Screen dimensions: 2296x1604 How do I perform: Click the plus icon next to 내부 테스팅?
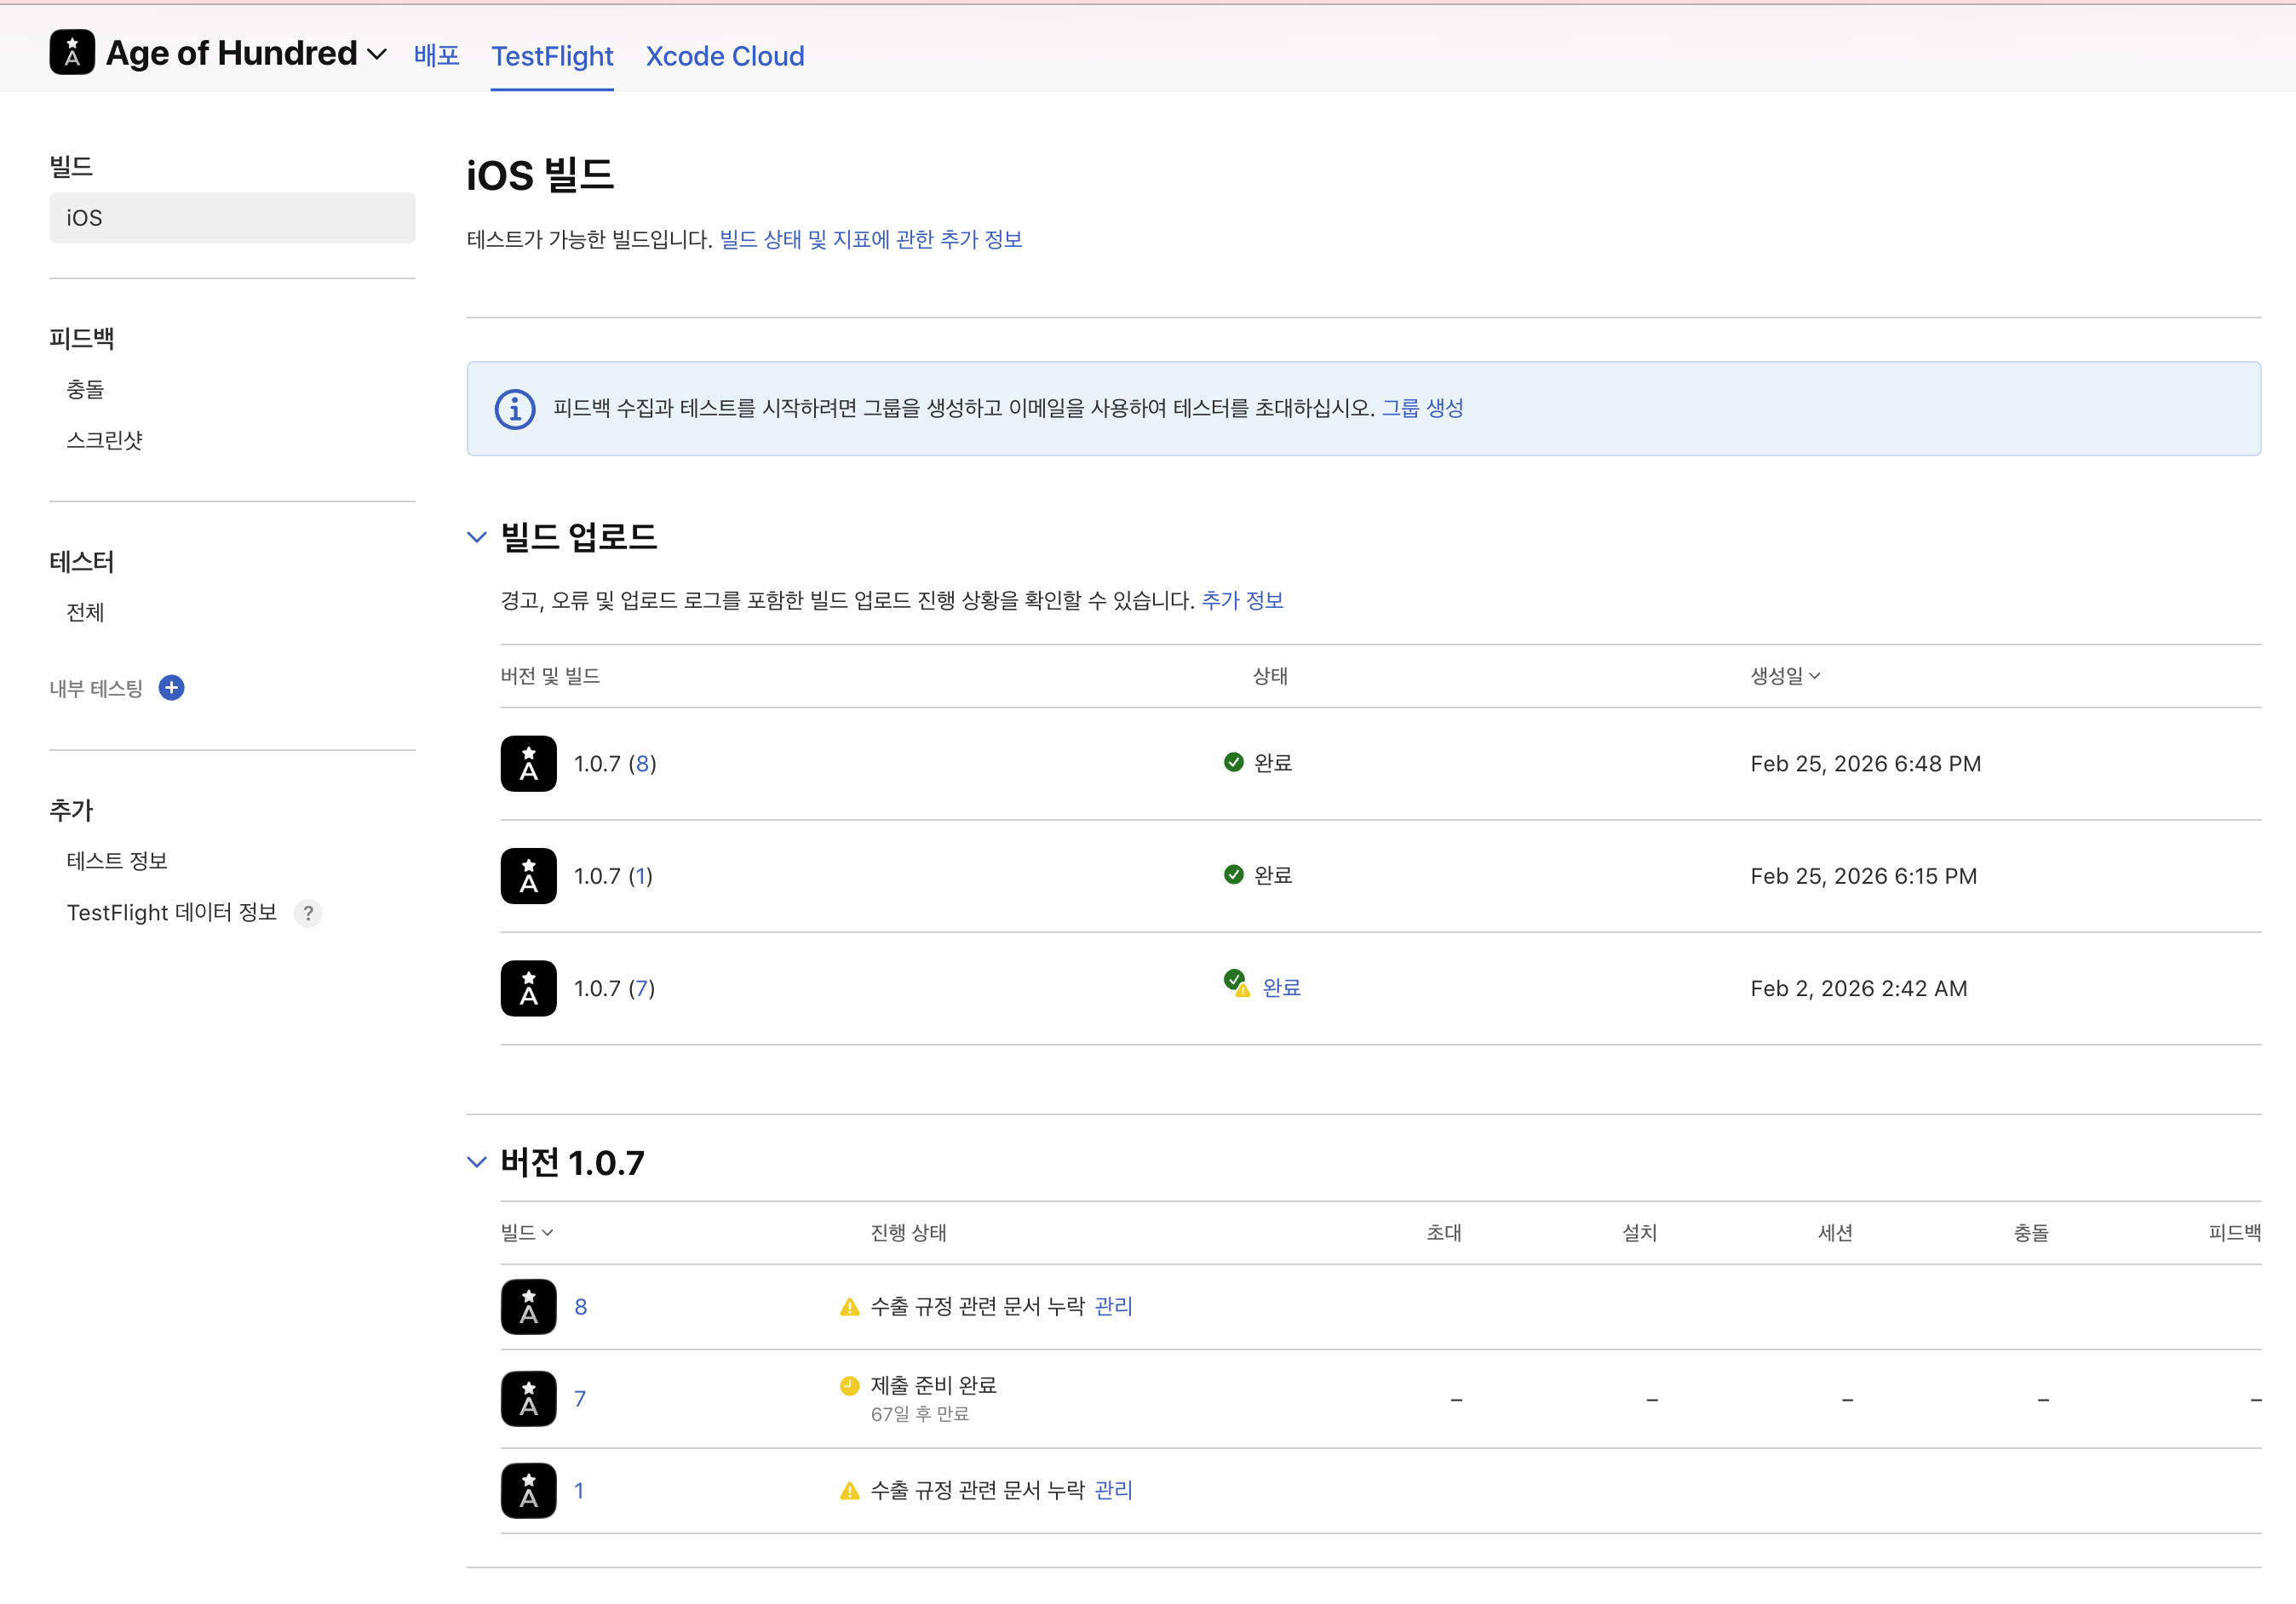(171, 688)
